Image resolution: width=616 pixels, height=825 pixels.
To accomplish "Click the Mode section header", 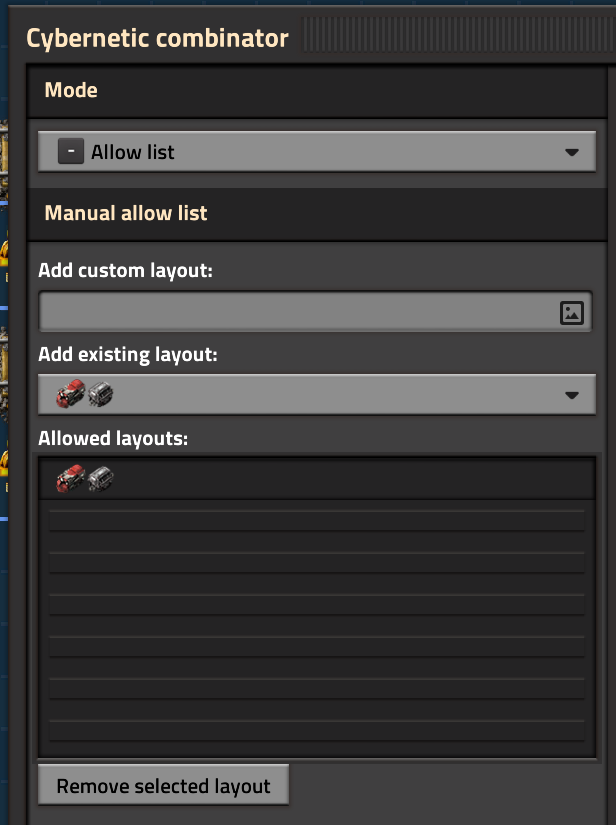I will 70,90.
